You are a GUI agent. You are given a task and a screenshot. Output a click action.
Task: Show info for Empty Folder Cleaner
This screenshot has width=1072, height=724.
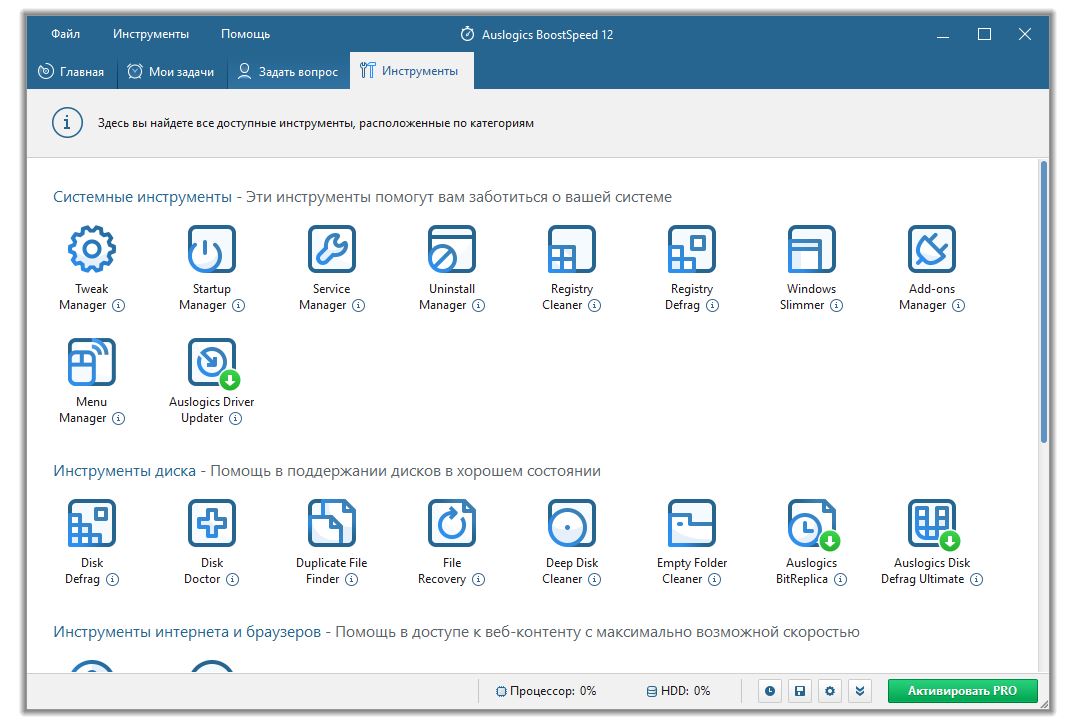pyautogui.click(x=714, y=580)
